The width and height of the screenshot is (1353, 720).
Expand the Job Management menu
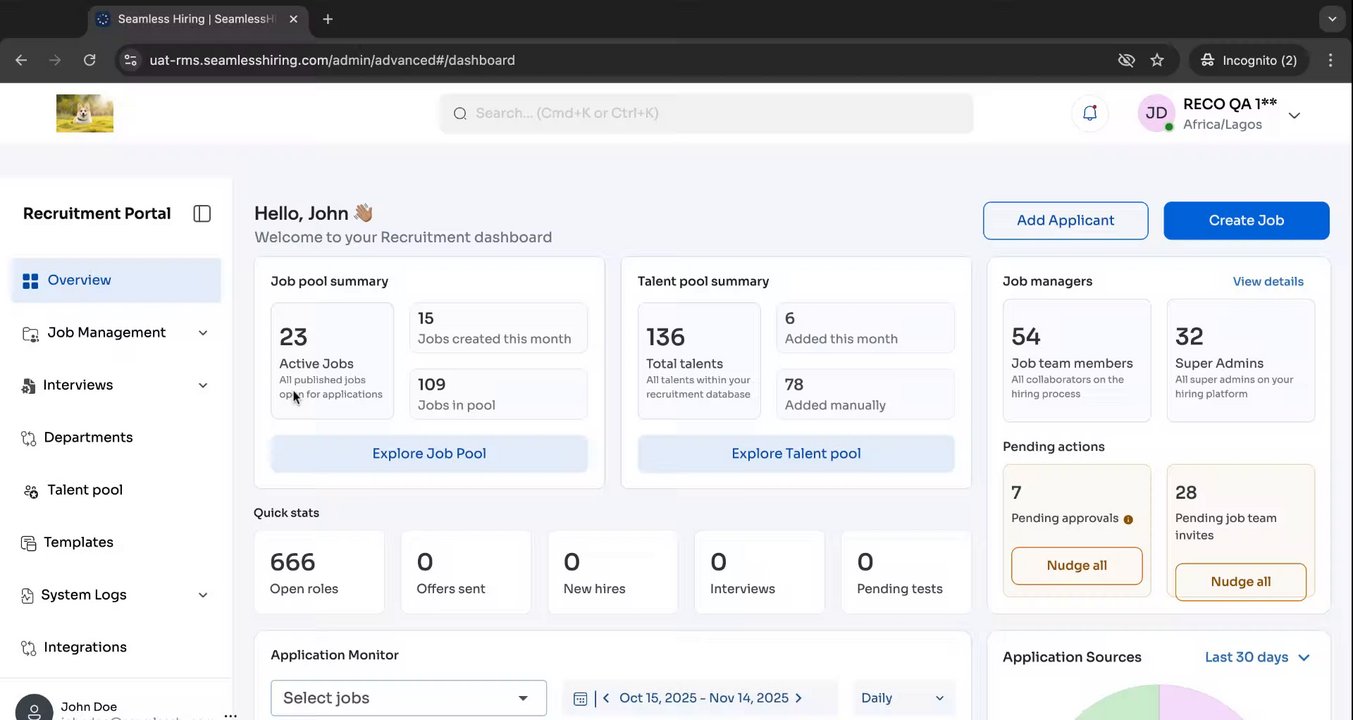[203, 333]
